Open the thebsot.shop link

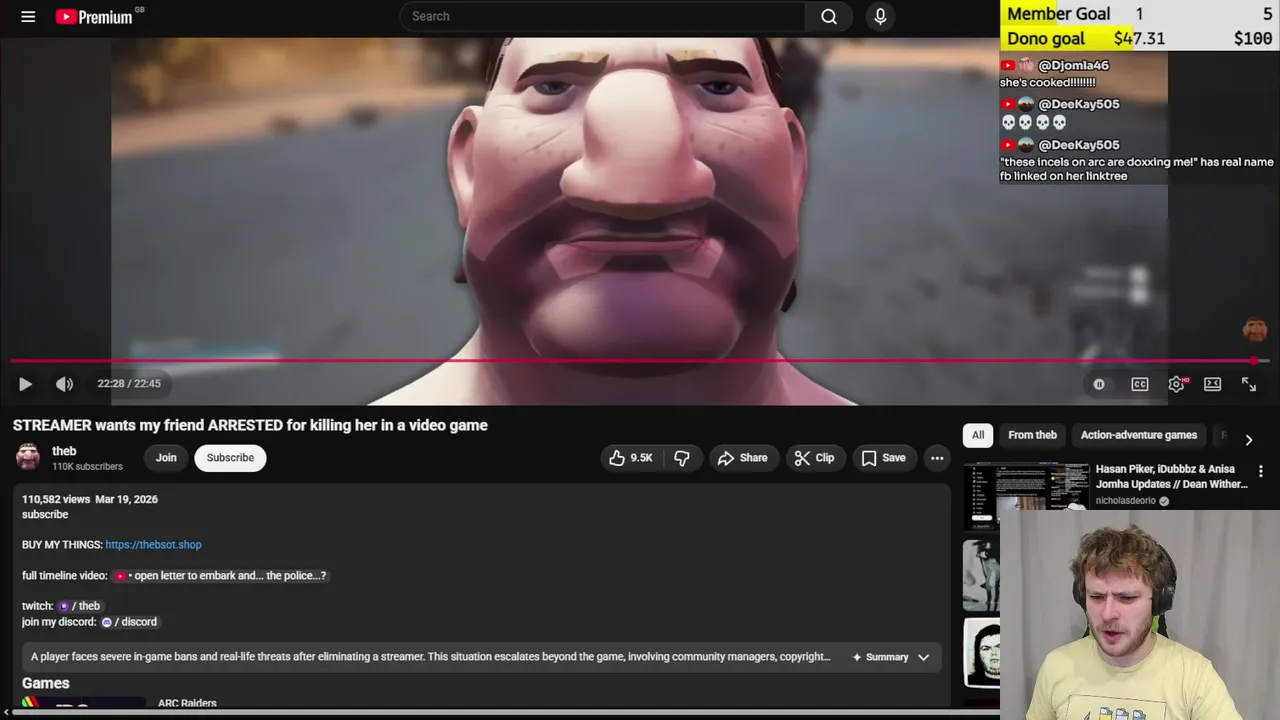pos(153,545)
